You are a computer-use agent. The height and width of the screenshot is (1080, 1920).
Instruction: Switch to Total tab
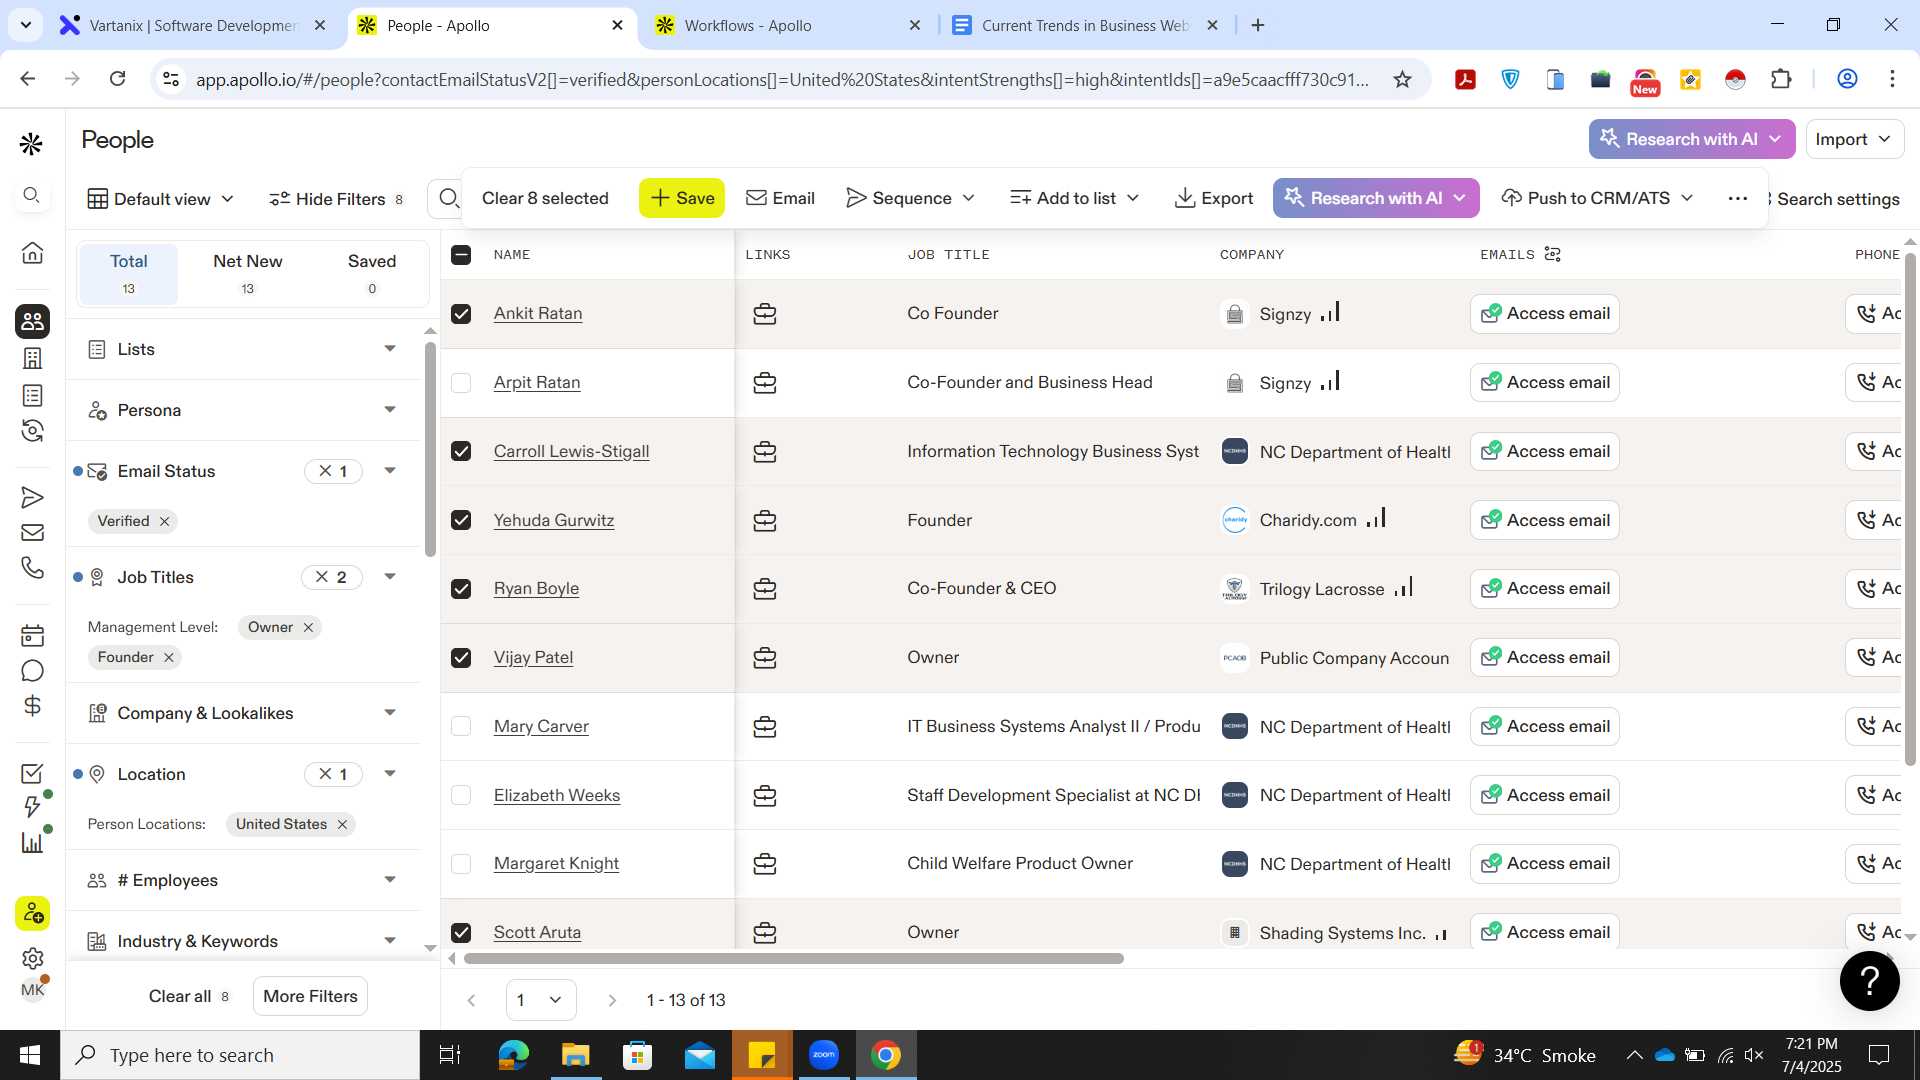[x=128, y=273]
